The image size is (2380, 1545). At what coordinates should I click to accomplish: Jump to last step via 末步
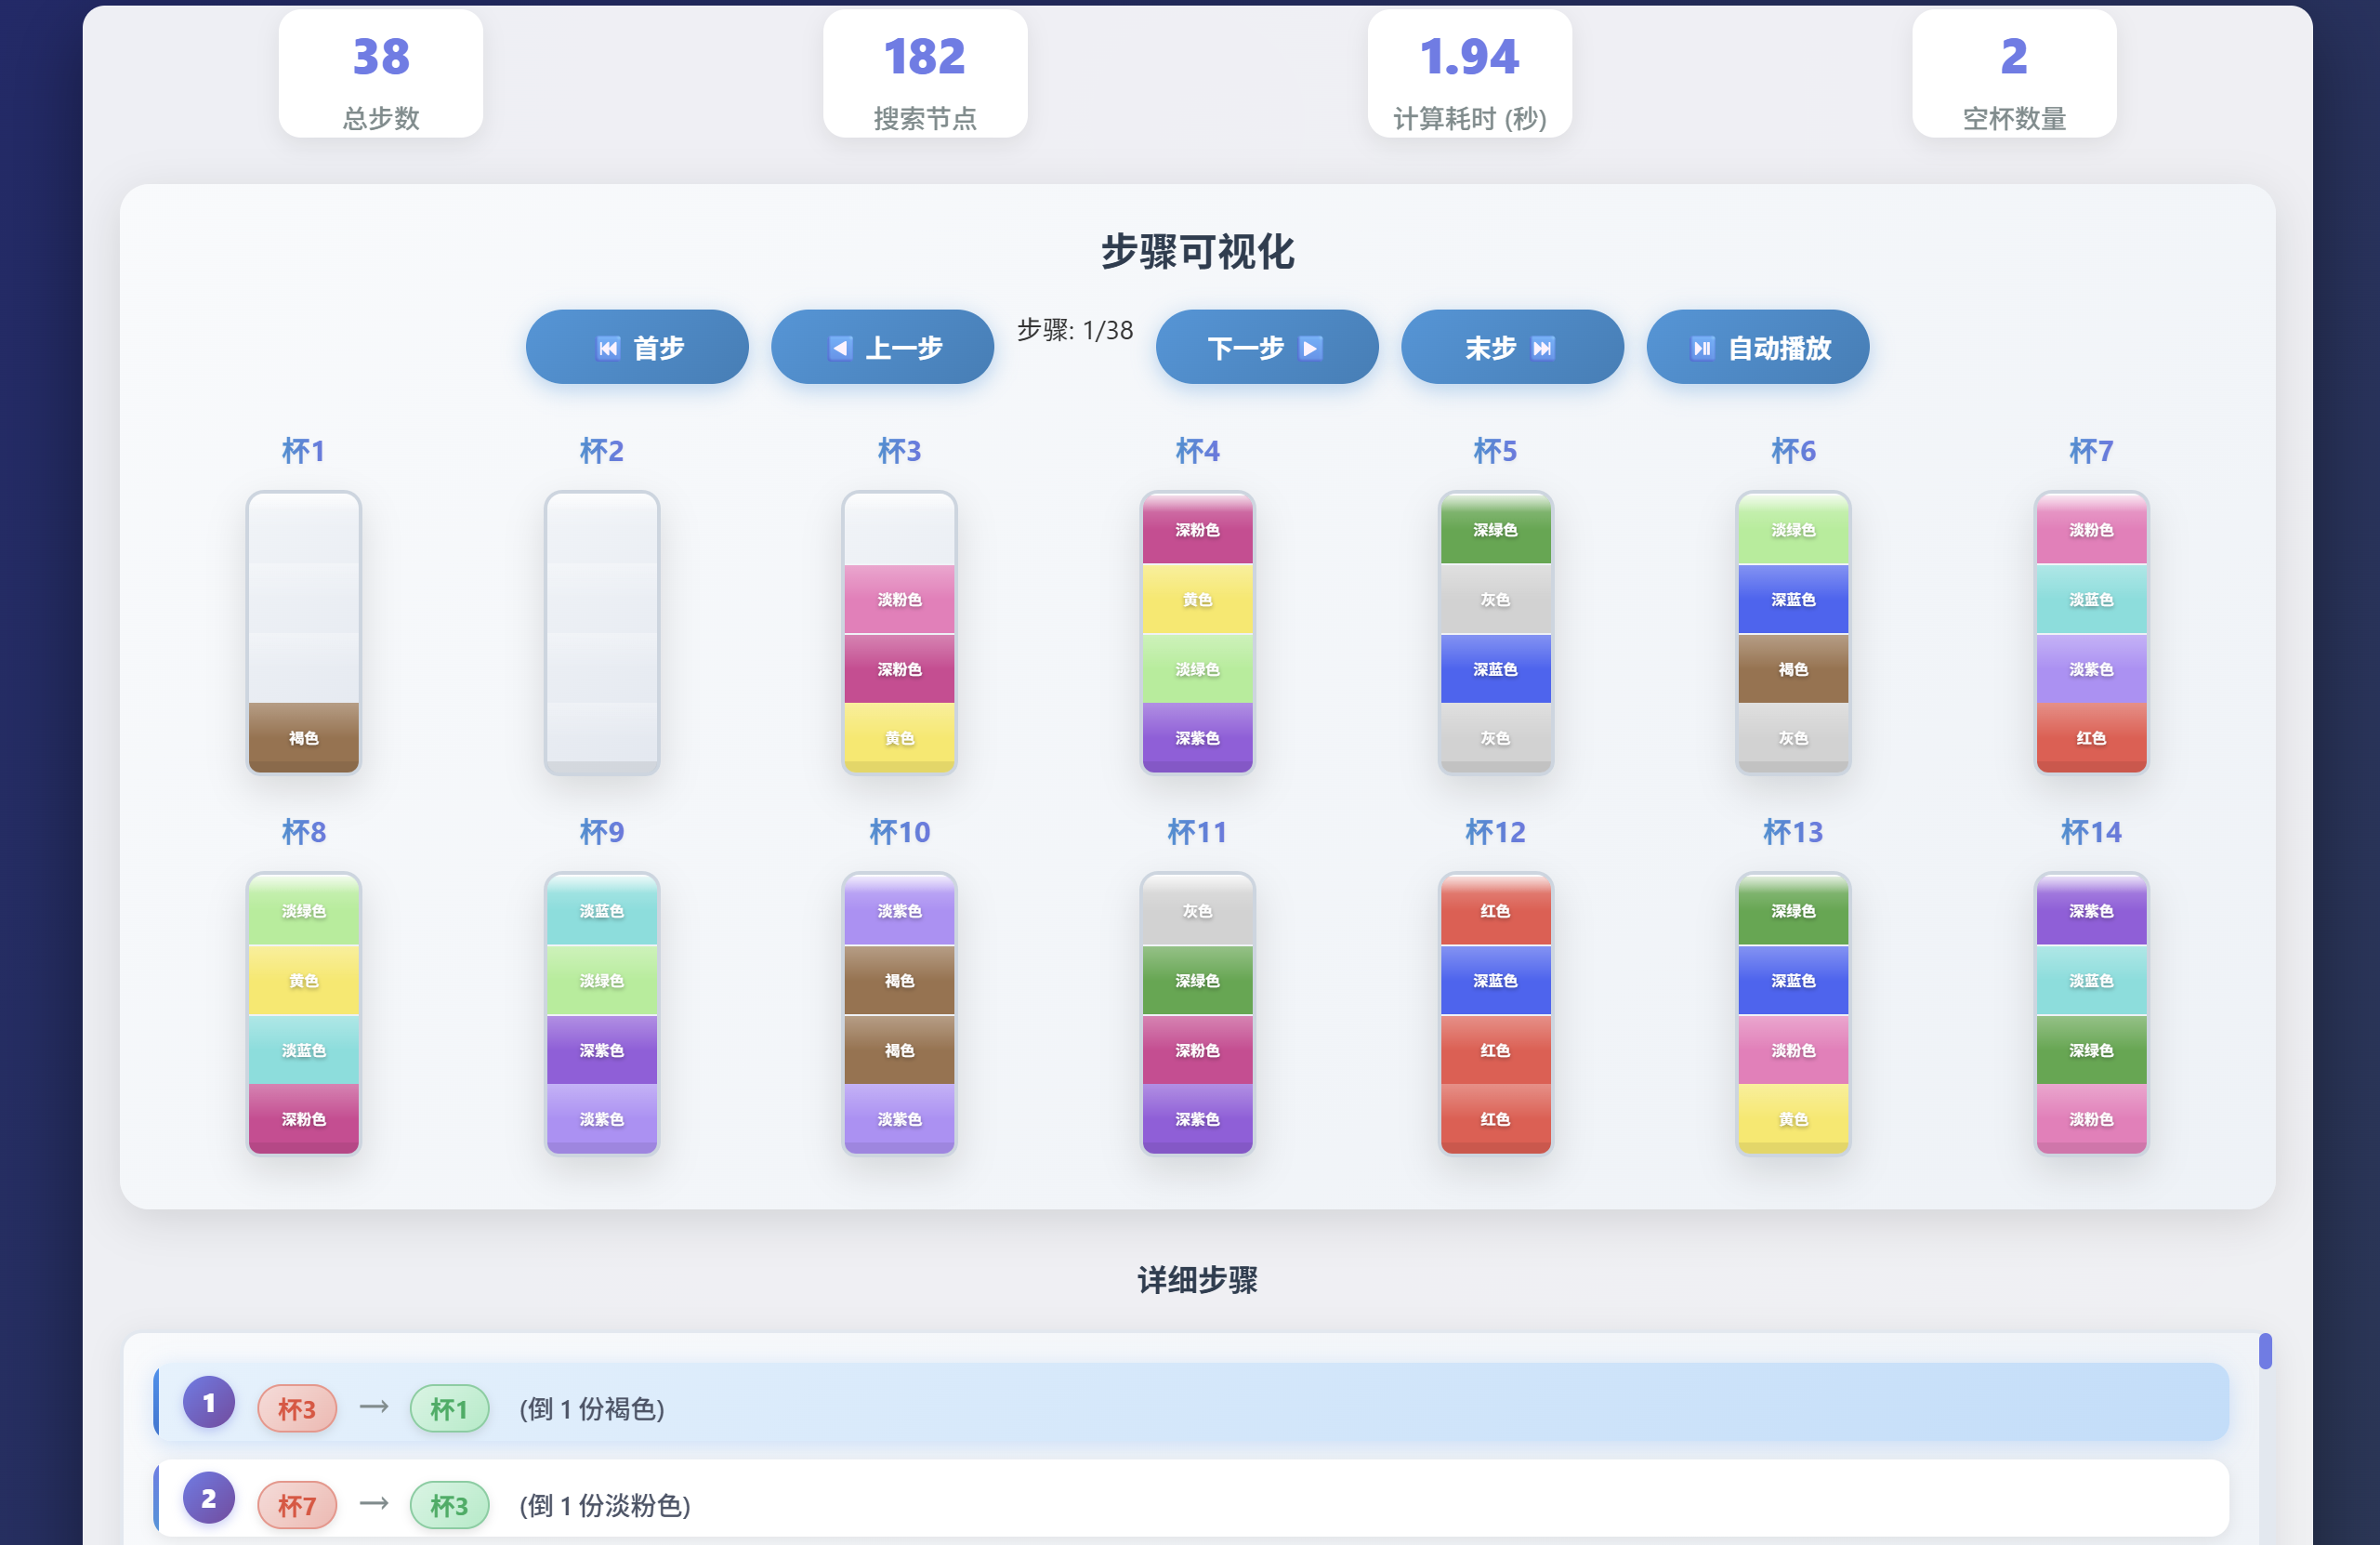[1511, 347]
